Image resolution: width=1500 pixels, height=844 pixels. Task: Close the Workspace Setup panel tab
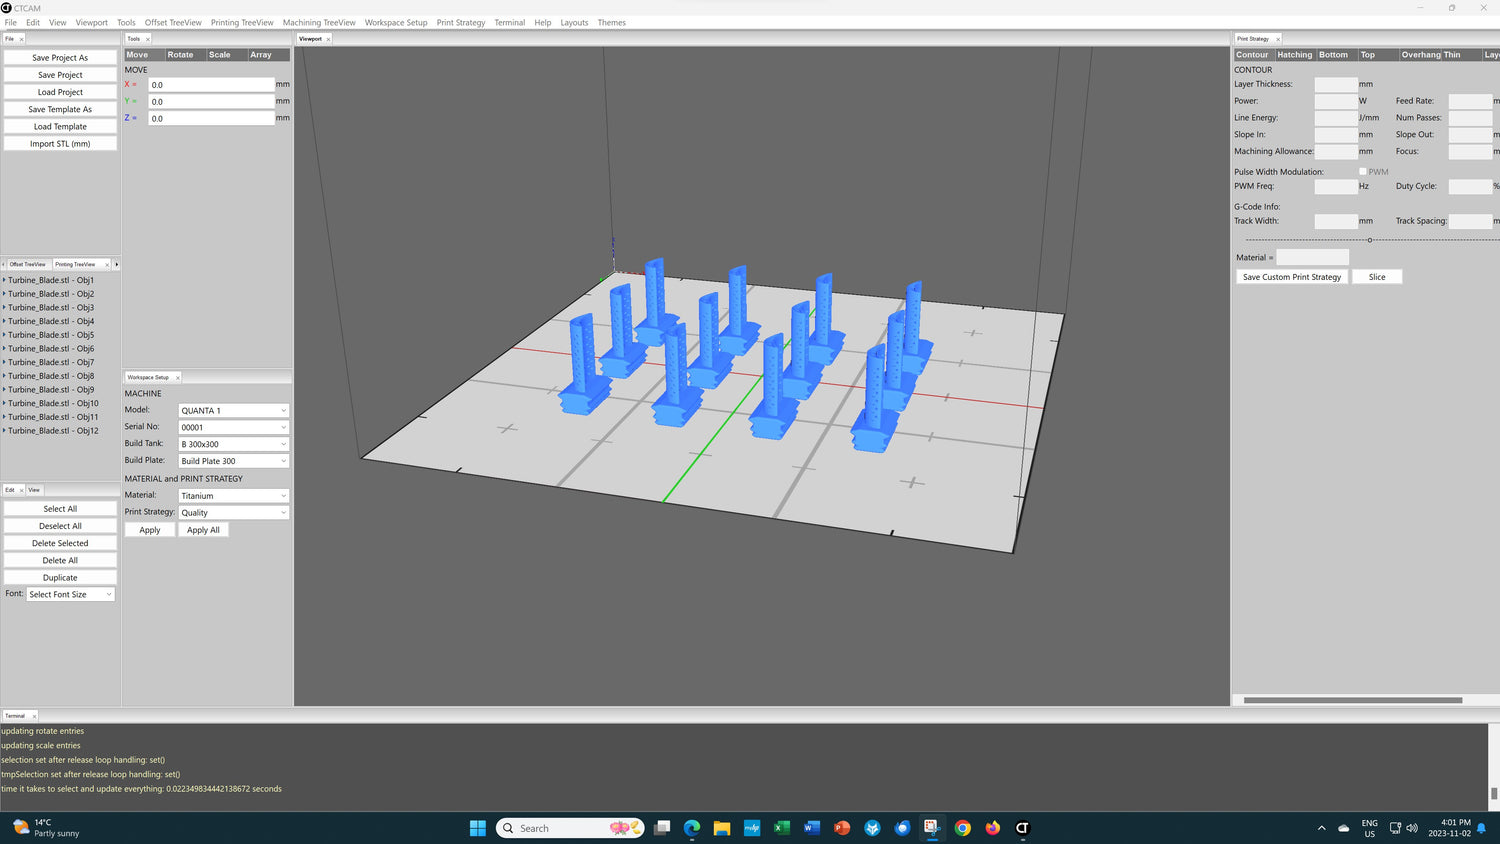point(177,377)
